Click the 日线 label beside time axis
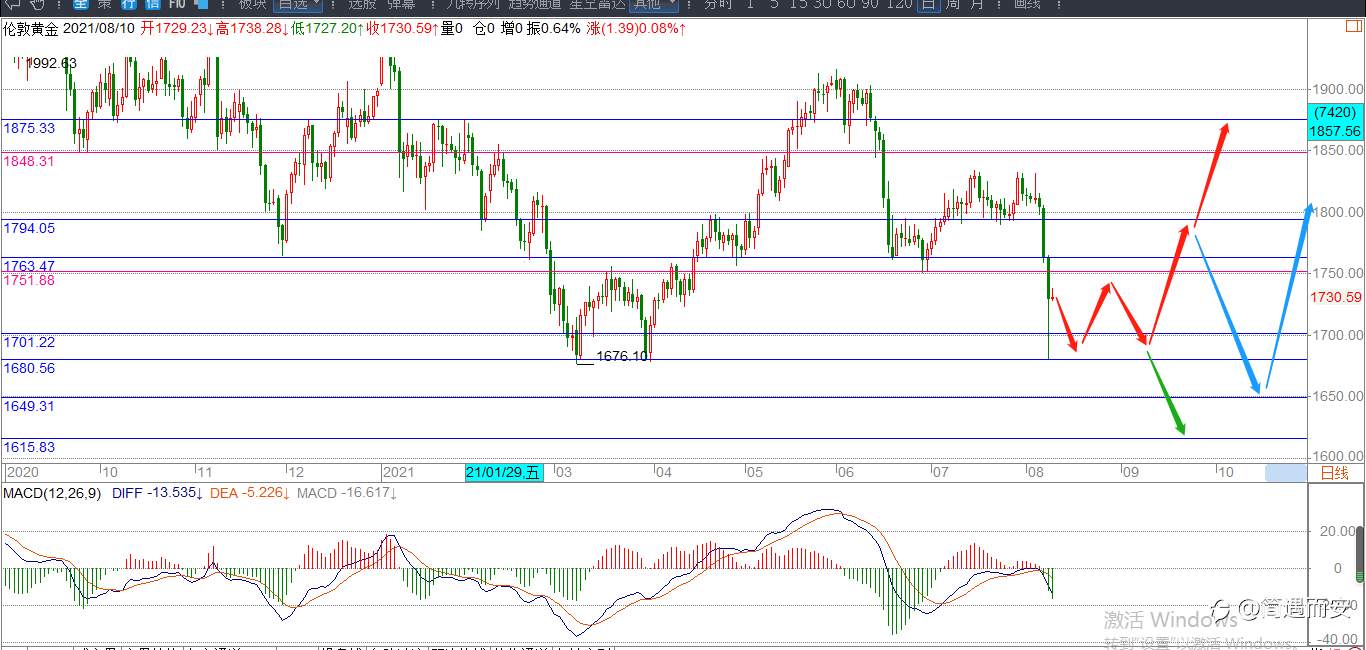1366x650 pixels. tap(1334, 473)
